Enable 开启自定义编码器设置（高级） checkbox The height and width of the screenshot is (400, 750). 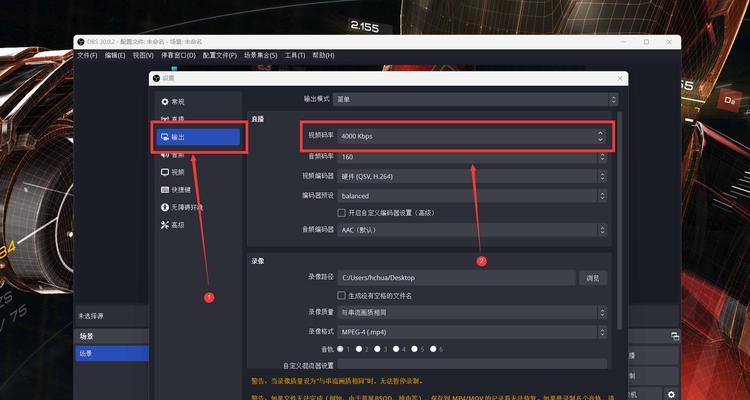pos(342,213)
